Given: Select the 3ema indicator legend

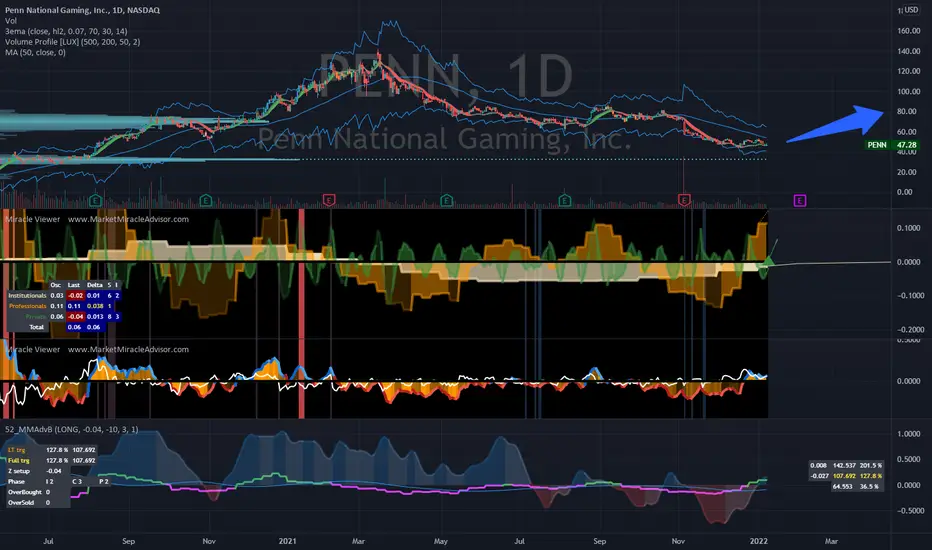Looking at the screenshot, I should click(66, 32).
